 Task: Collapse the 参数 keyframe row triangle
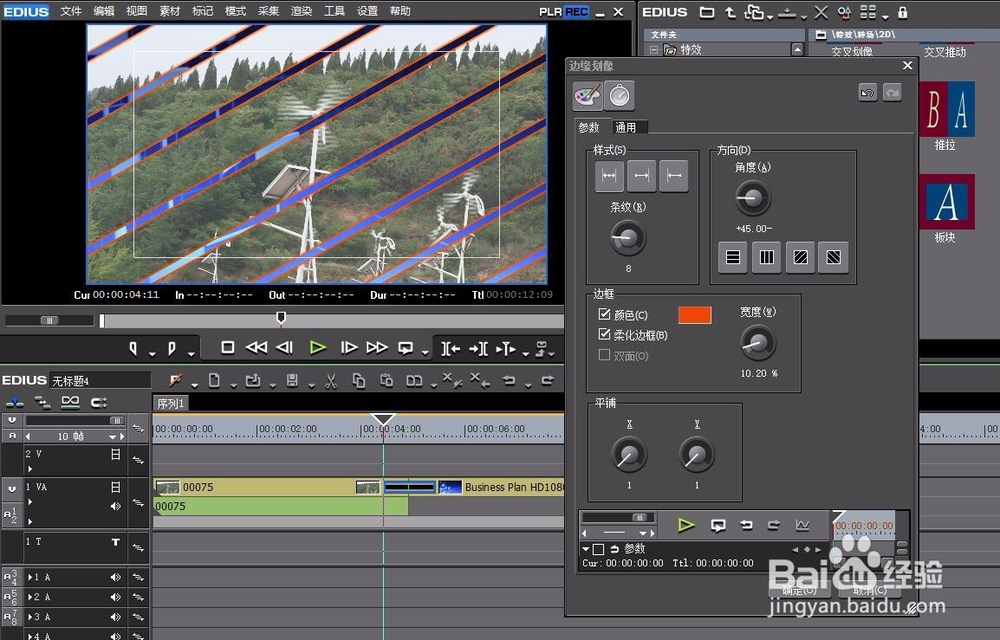pyautogui.click(x=585, y=548)
